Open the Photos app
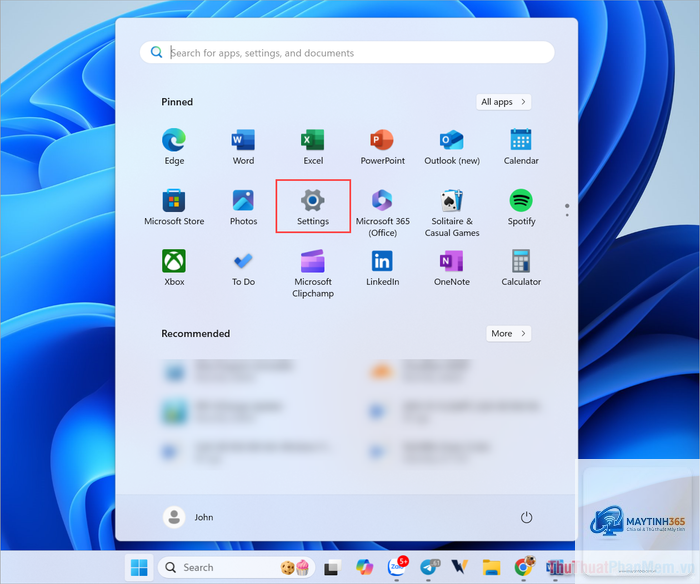Viewport: 700px width, 584px height. click(x=243, y=207)
